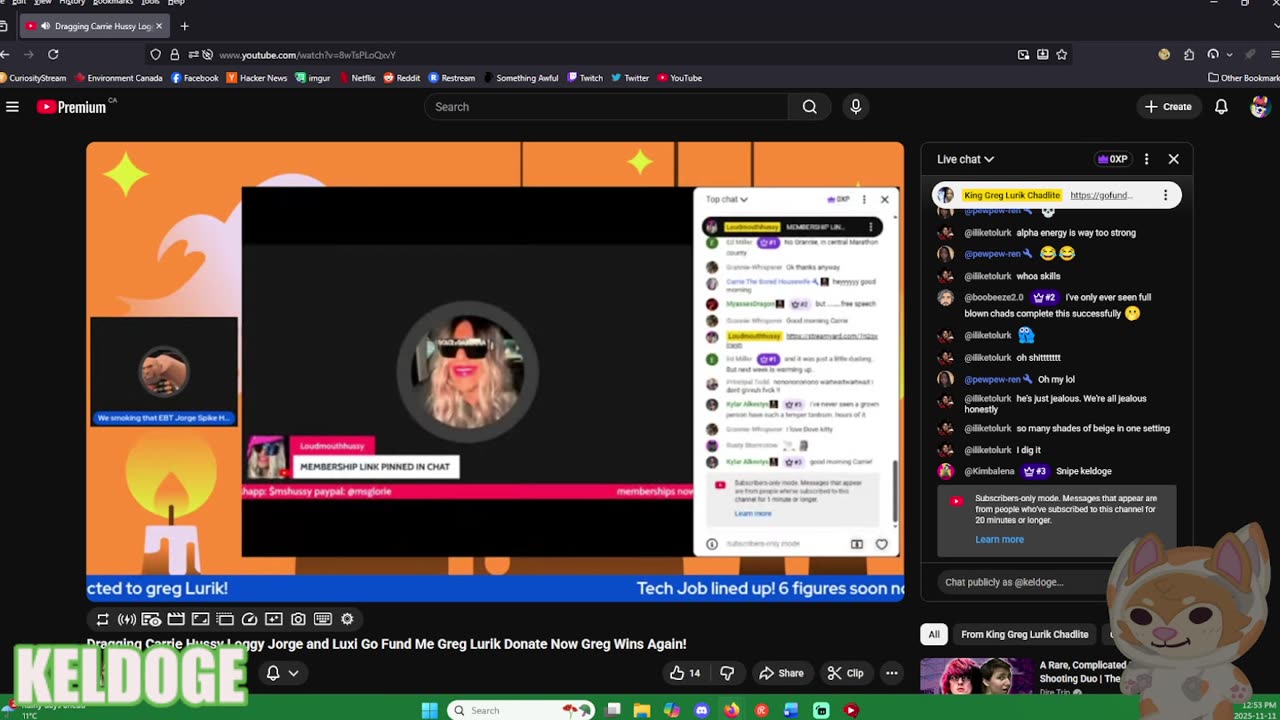1280x720 pixels.
Task: Click the Share button
Action: (781, 673)
